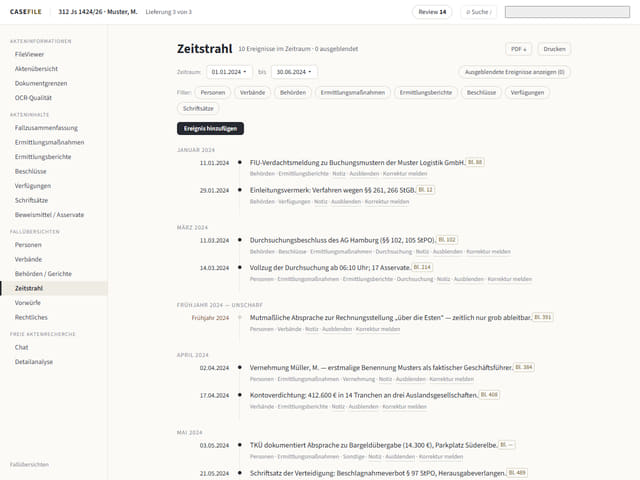The width and height of the screenshot is (640, 480).
Task: Click Notiz under the FIU-Verdachtsmeldung event
Action: pyautogui.click(x=339, y=173)
